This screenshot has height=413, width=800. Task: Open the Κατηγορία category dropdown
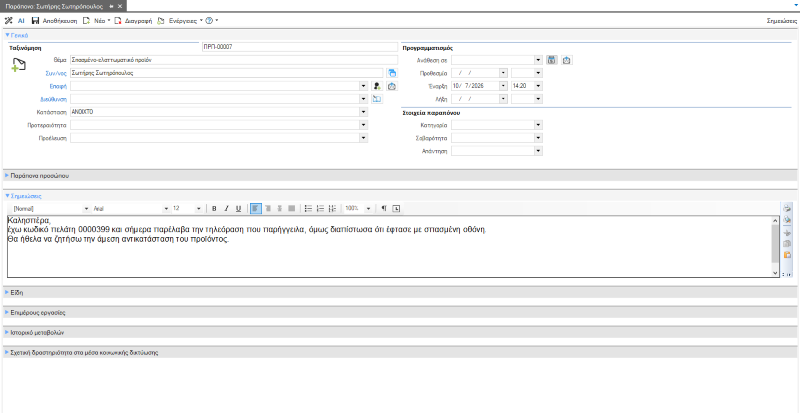coord(538,125)
